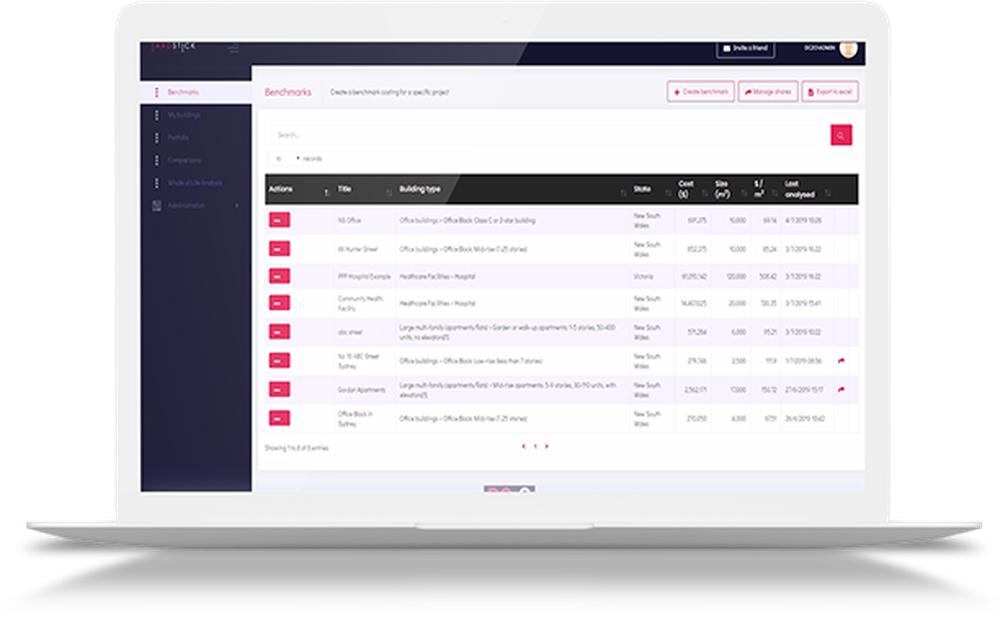The image size is (1000, 622).
Task: Expand the Administration submenu chevron
Action: tap(237, 206)
